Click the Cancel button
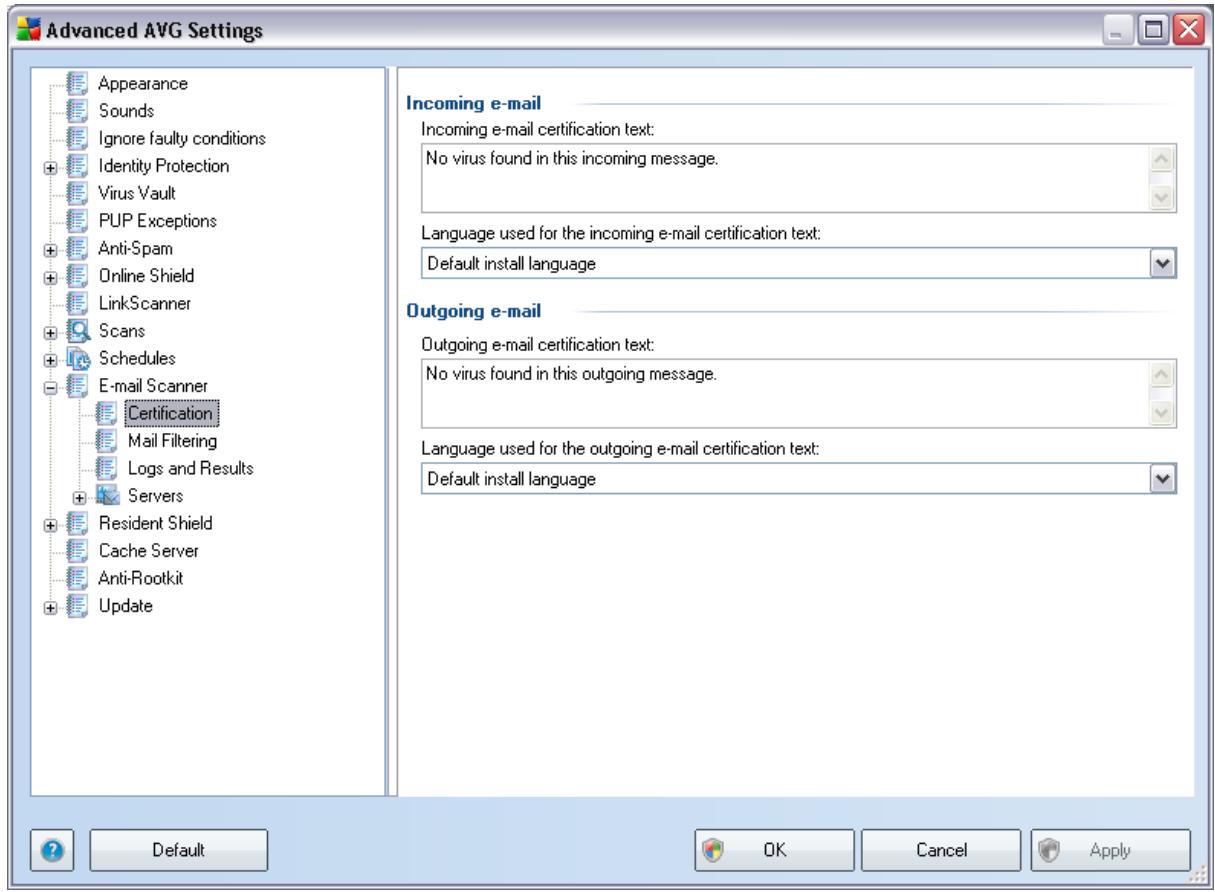This screenshot has width=1215, height=892. [x=940, y=849]
